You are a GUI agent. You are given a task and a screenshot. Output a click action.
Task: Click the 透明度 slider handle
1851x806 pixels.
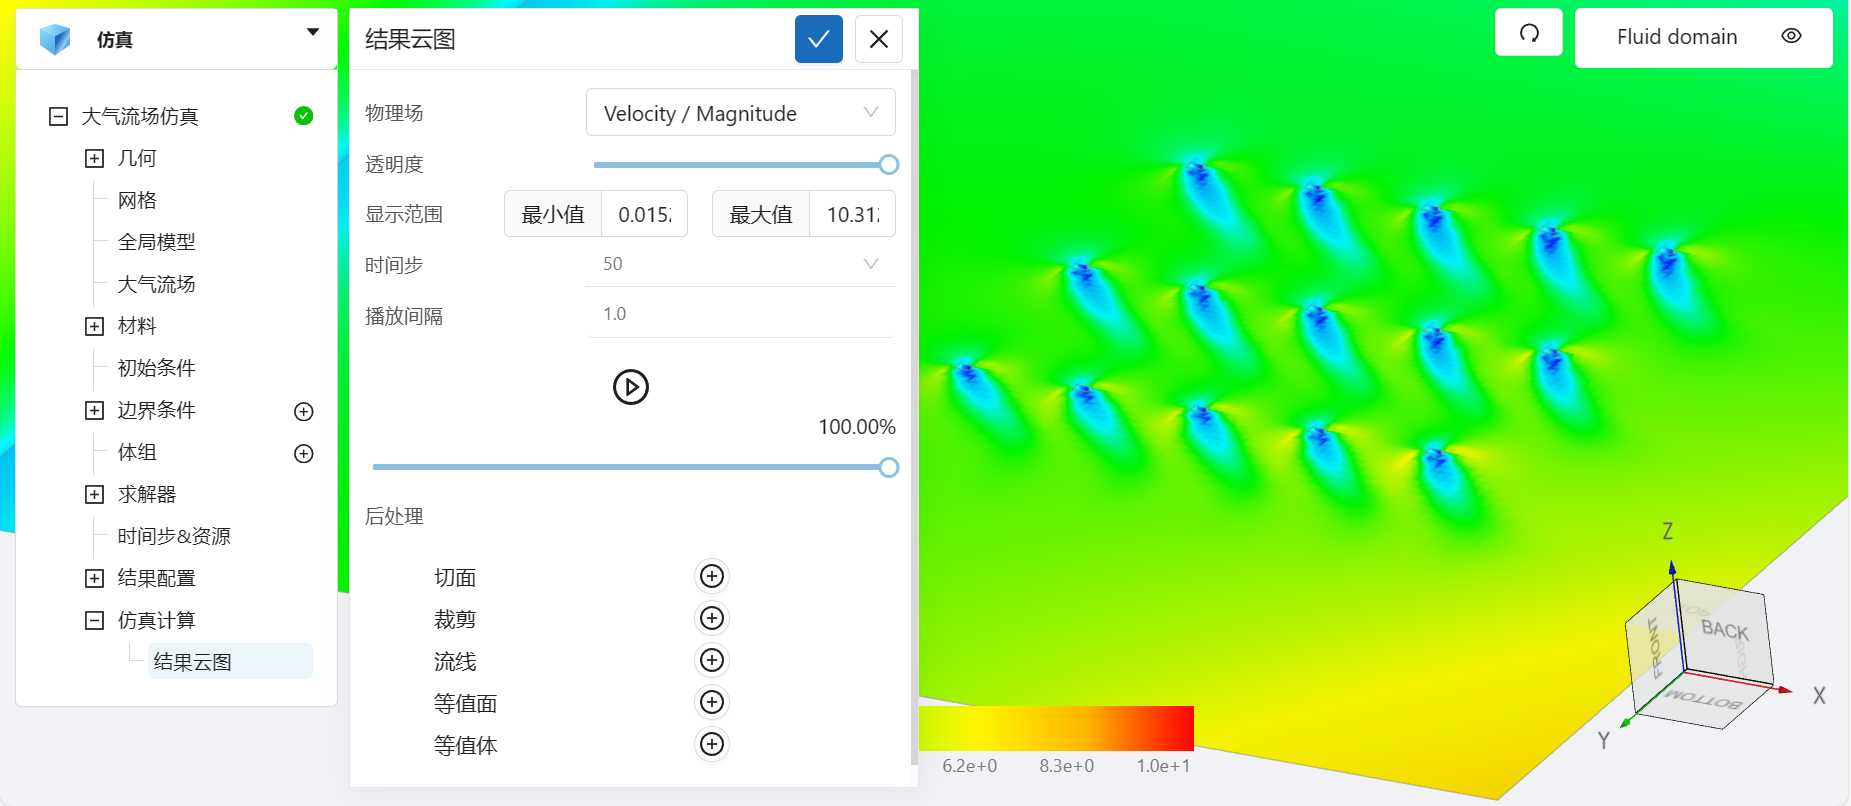pos(888,164)
